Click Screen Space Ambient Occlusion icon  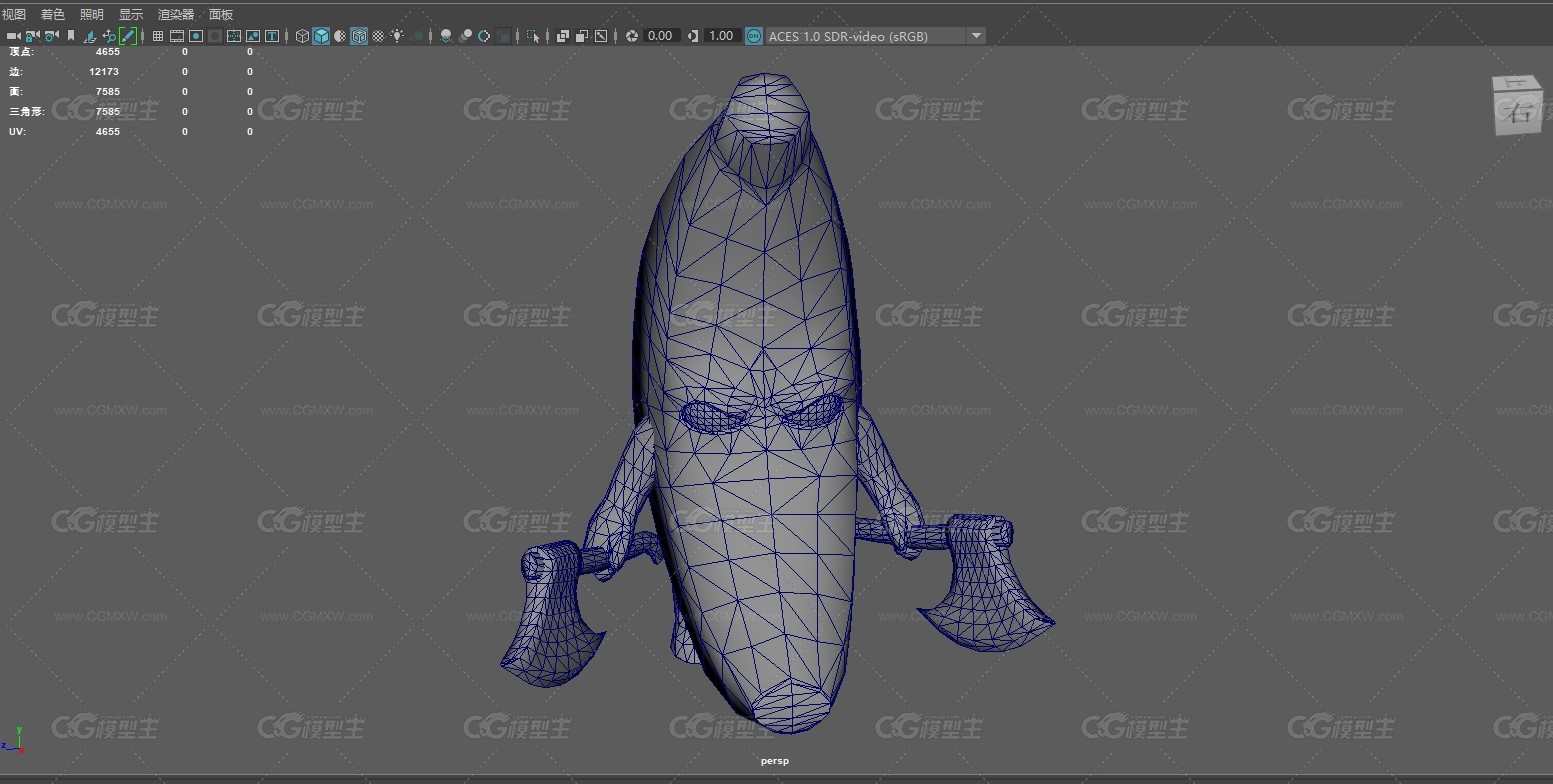(x=446, y=36)
